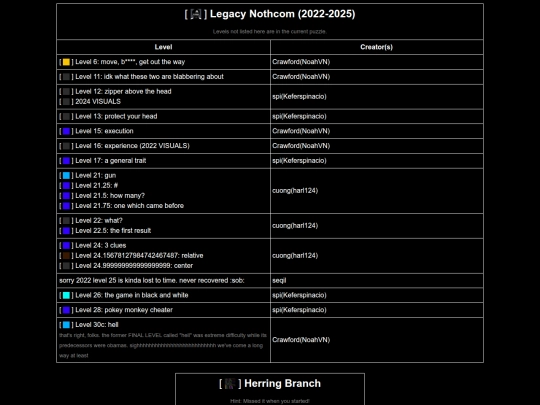Image resolution: width=540 pixels, height=405 pixels.
Task: Open Level 13: protect your head
Action: (116, 116)
